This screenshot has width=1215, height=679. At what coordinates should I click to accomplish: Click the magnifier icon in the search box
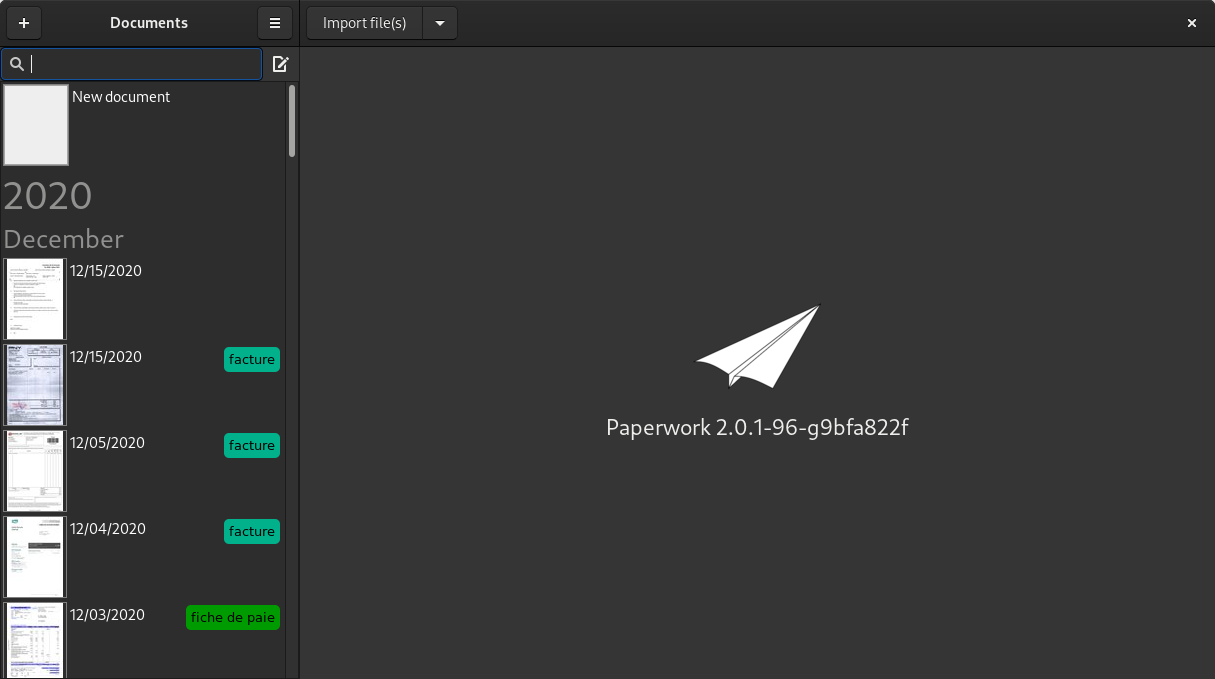click(x=17, y=64)
